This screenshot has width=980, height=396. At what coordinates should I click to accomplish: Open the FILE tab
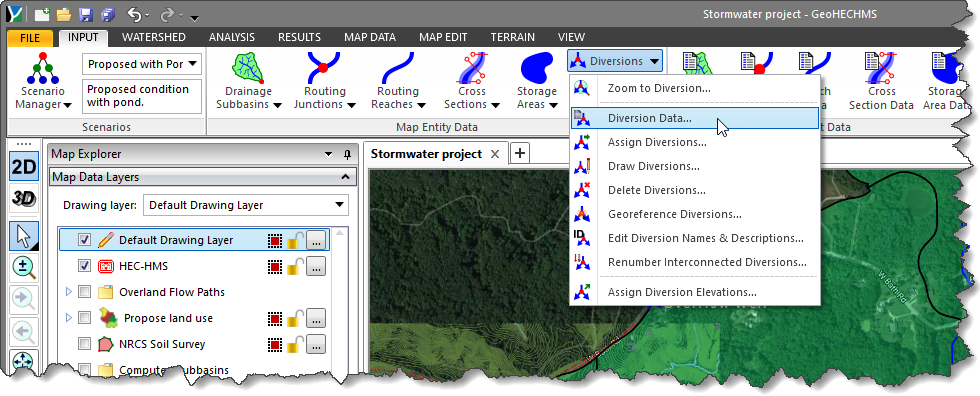point(29,37)
